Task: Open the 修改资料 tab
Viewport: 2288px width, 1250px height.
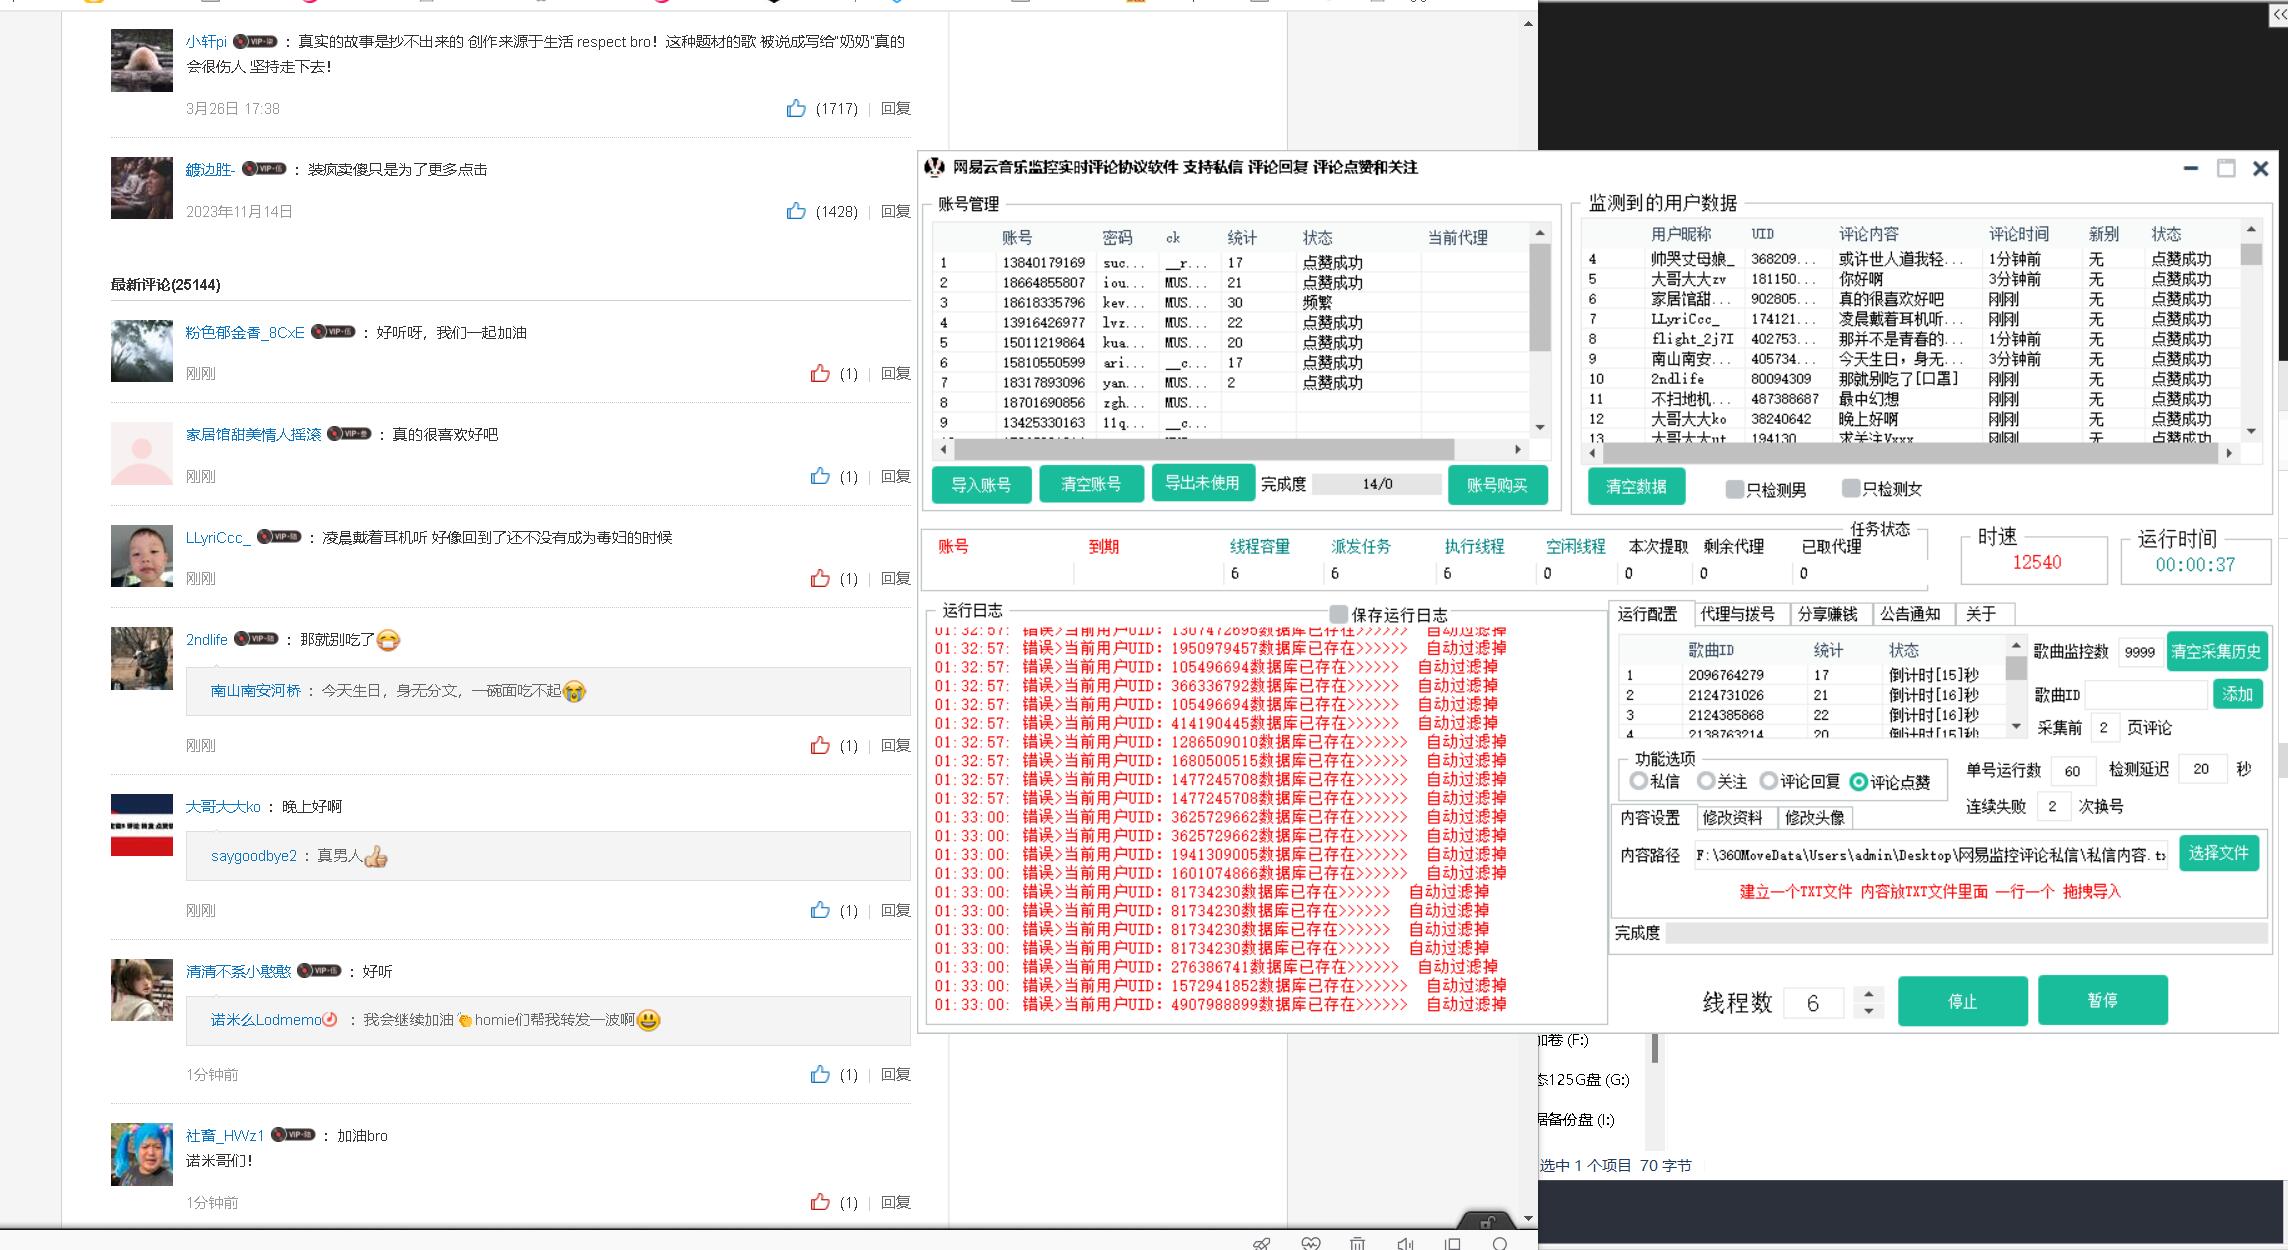Action: point(1732,818)
